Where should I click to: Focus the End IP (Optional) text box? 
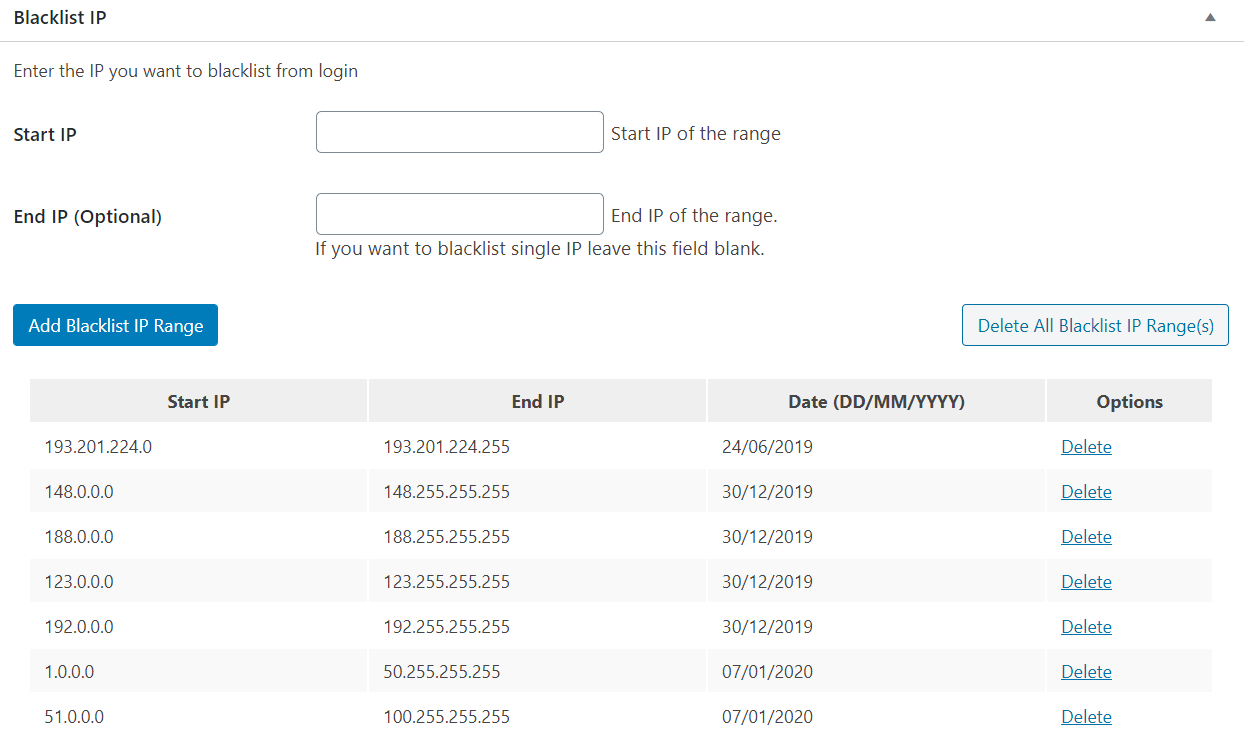[x=459, y=214]
